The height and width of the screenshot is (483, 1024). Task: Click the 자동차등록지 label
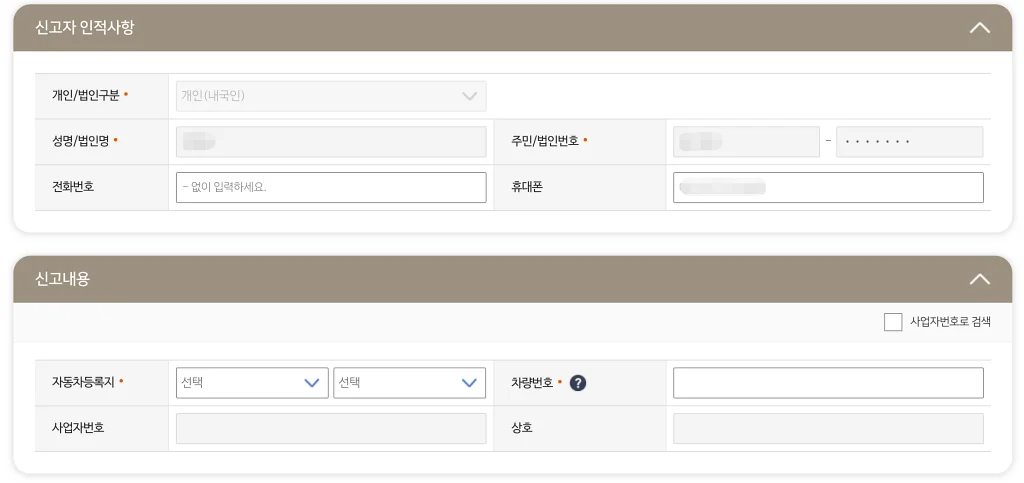point(83,382)
